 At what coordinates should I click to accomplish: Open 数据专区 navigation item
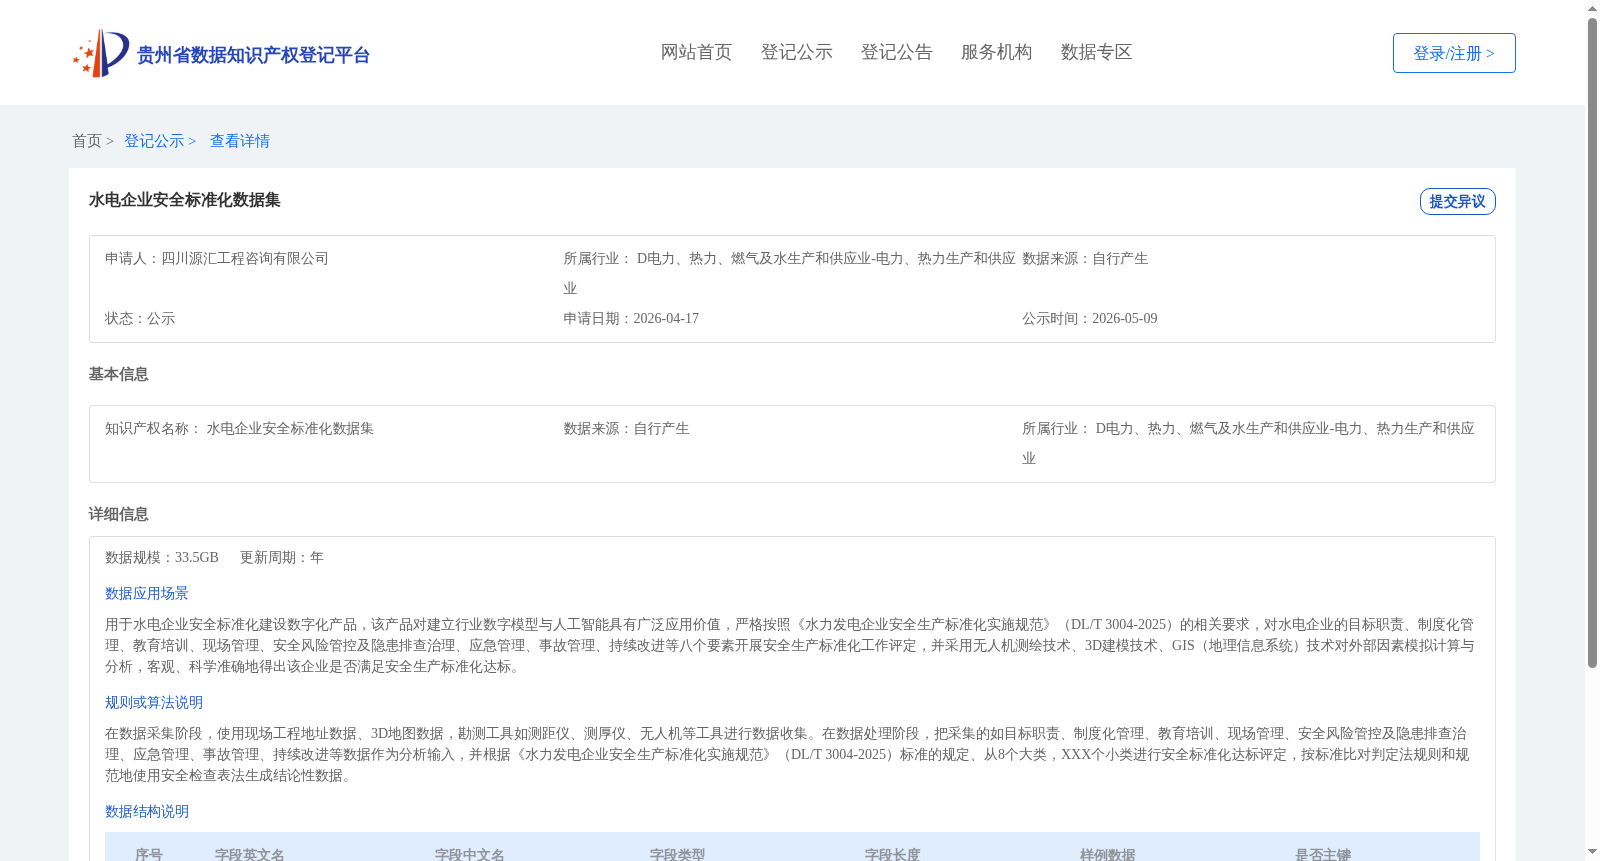1096,52
